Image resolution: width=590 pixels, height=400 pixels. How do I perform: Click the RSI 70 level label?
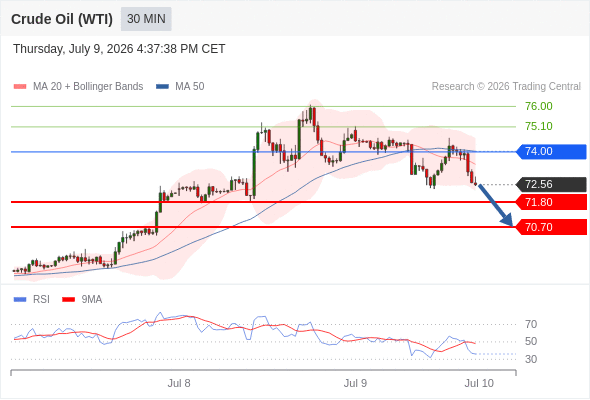pyautogui.click(x=531, y=324)
